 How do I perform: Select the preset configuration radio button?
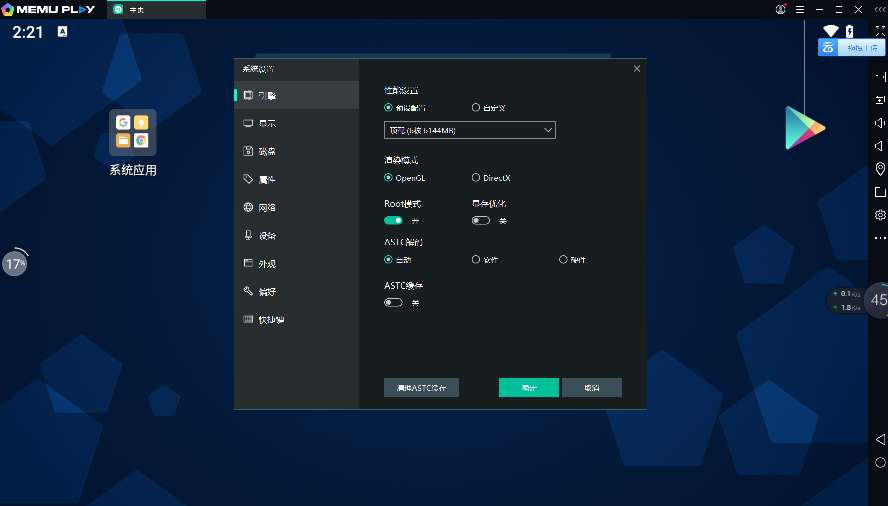pyautogui.click(x=388, y=107)
